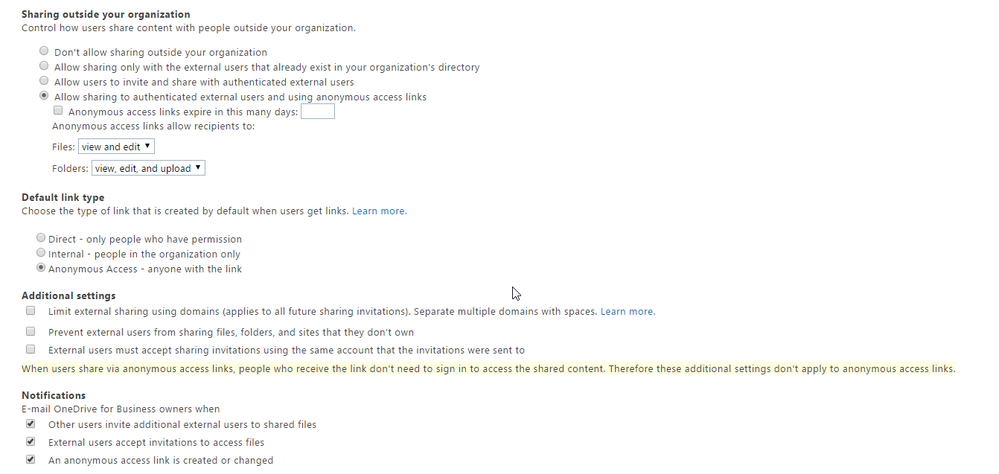Open the Files permission dropdown
999x474 pixels.
(116, 147)
